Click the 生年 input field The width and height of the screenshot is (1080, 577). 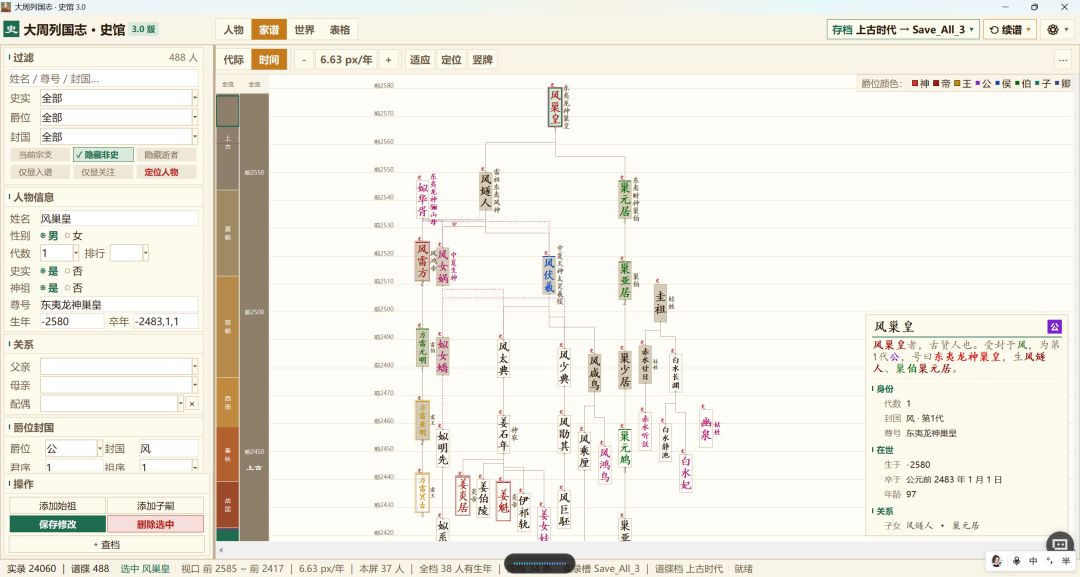71,322
